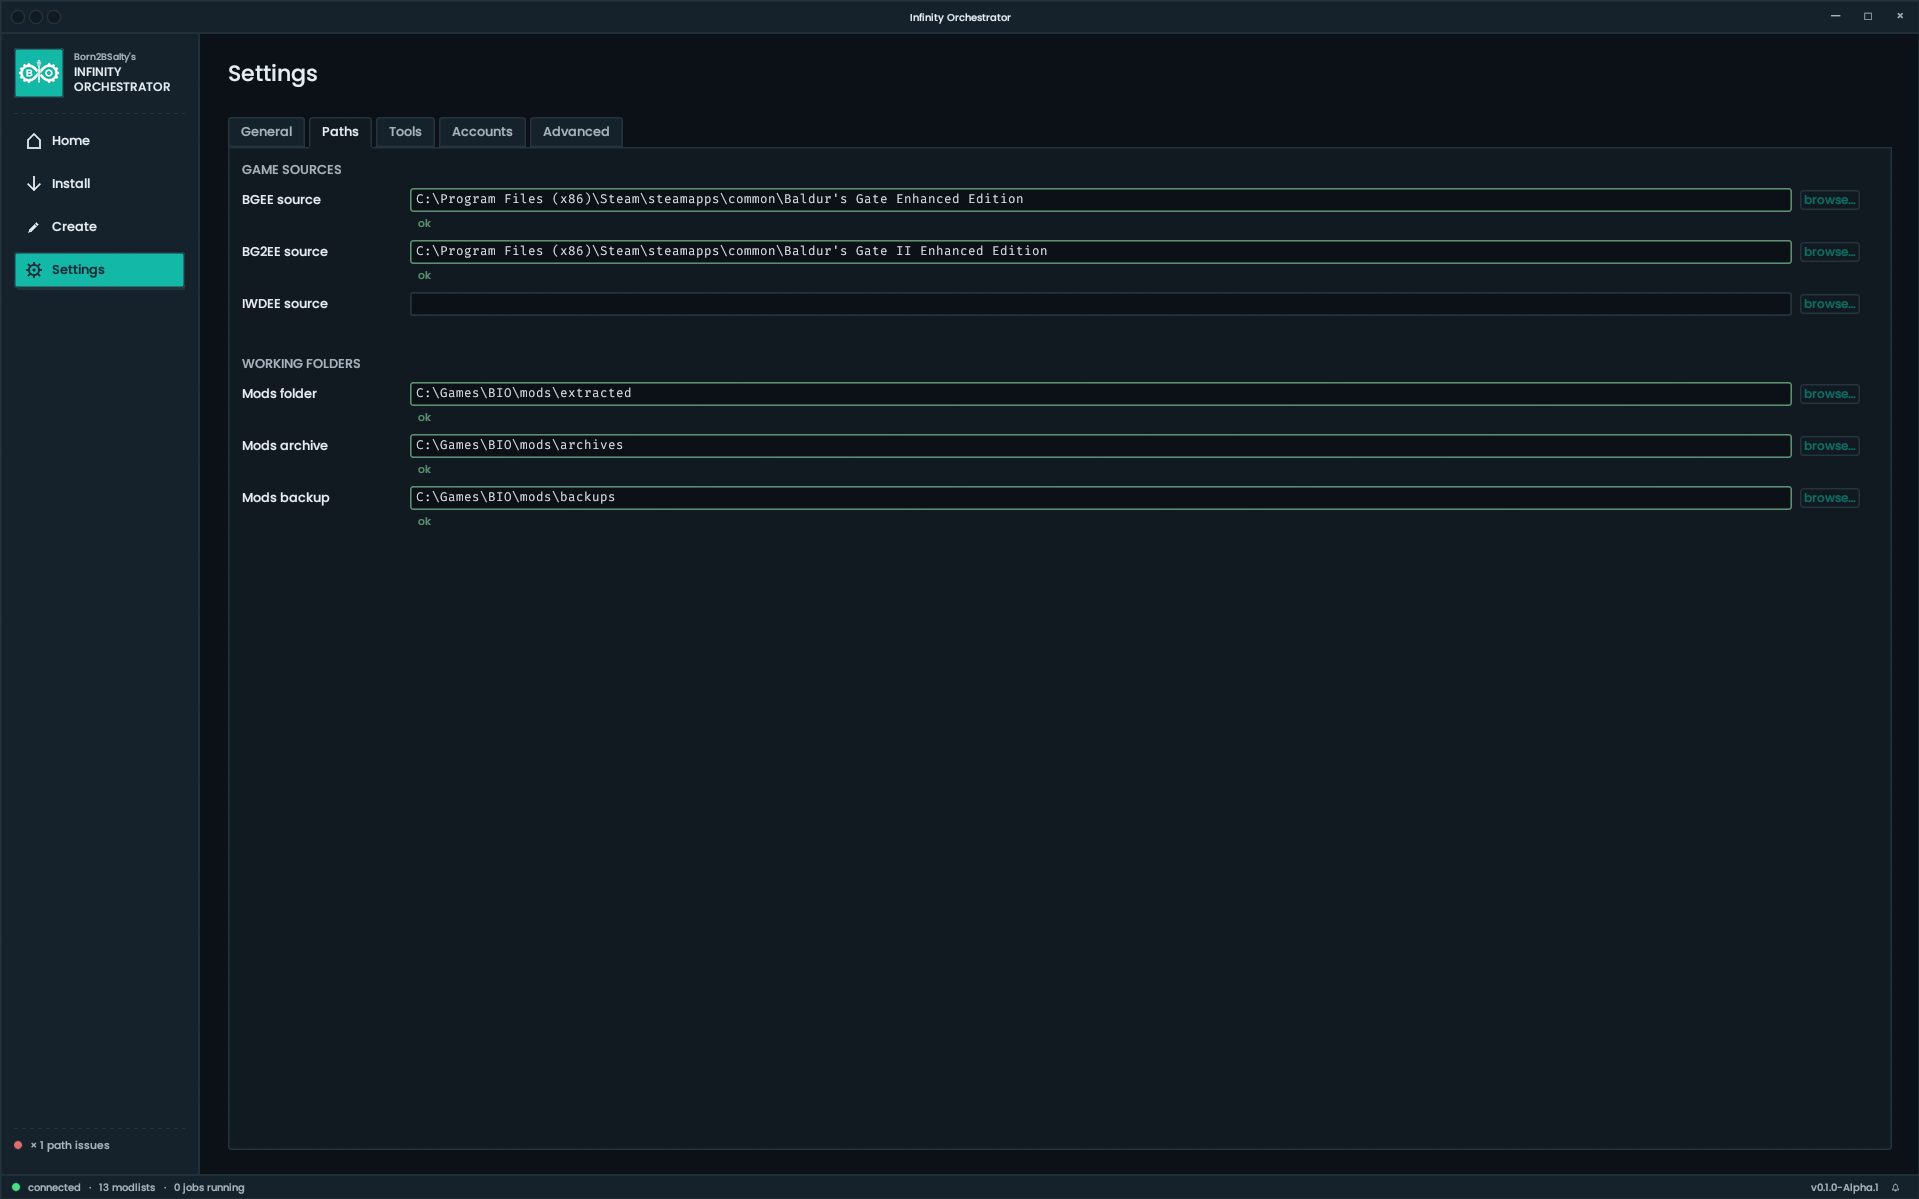This screenshot has width=1919, height=1199.
Task: Browse for the Mods archive path
Action: 1829,446
